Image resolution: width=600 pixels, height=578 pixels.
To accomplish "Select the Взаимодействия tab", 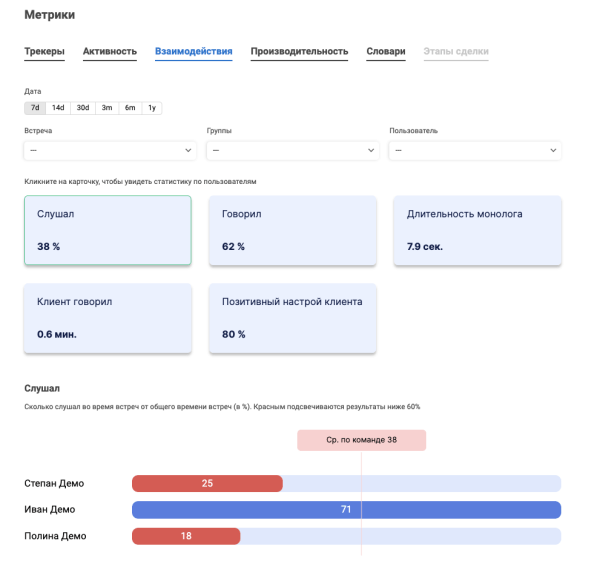I will (x=193, y=51).
